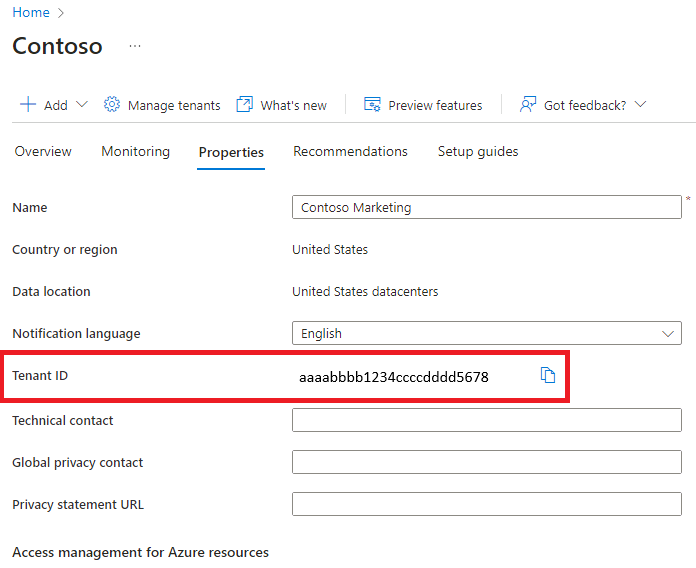Focus the Technical contact input field
696x568 pixels.
click(486, 421)
